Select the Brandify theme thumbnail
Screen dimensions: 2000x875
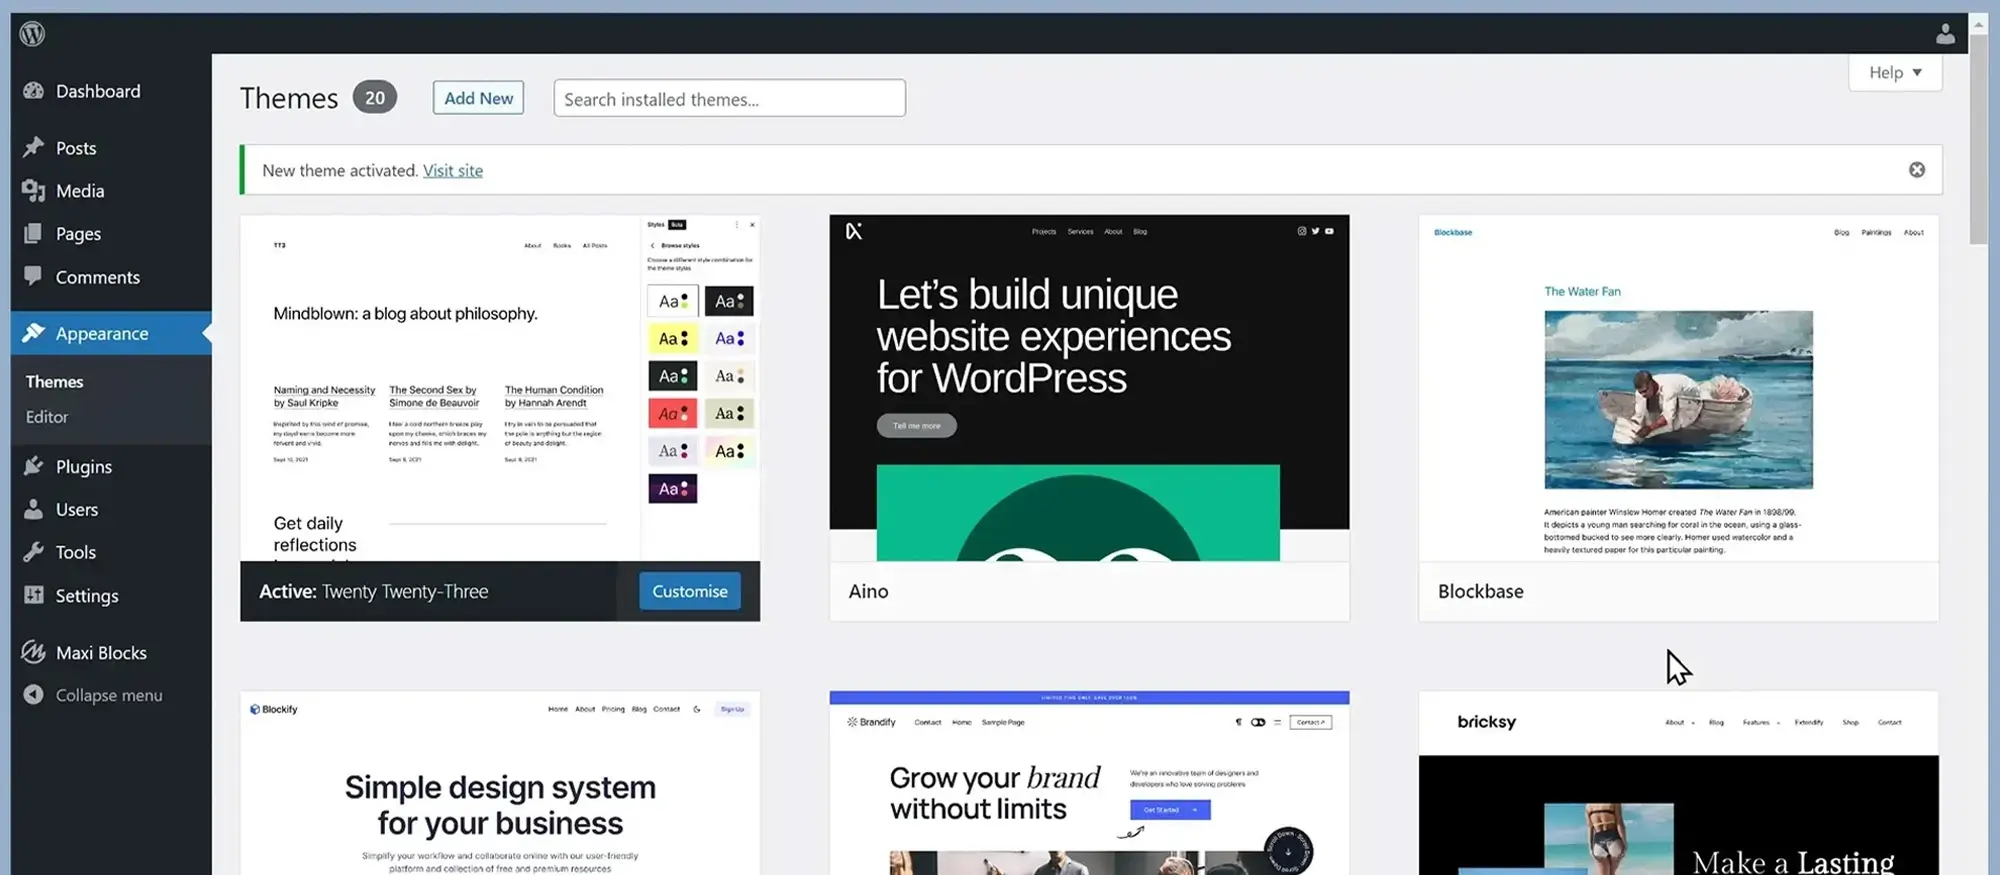[x=1089, y=783]
